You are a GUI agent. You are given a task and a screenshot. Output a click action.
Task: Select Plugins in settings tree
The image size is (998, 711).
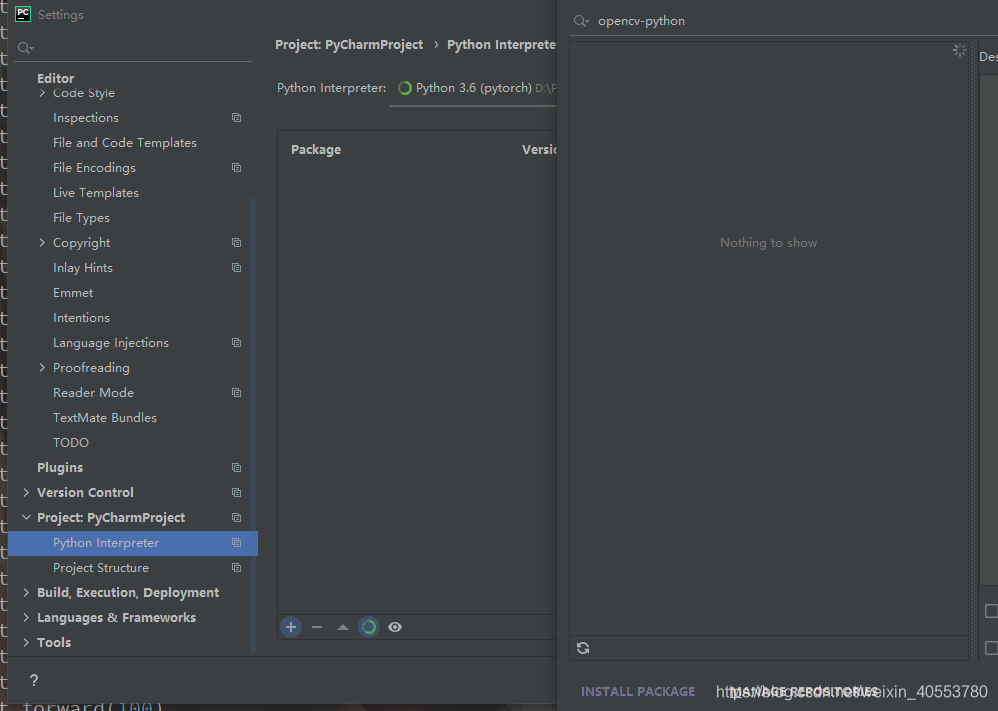point(60,467)
